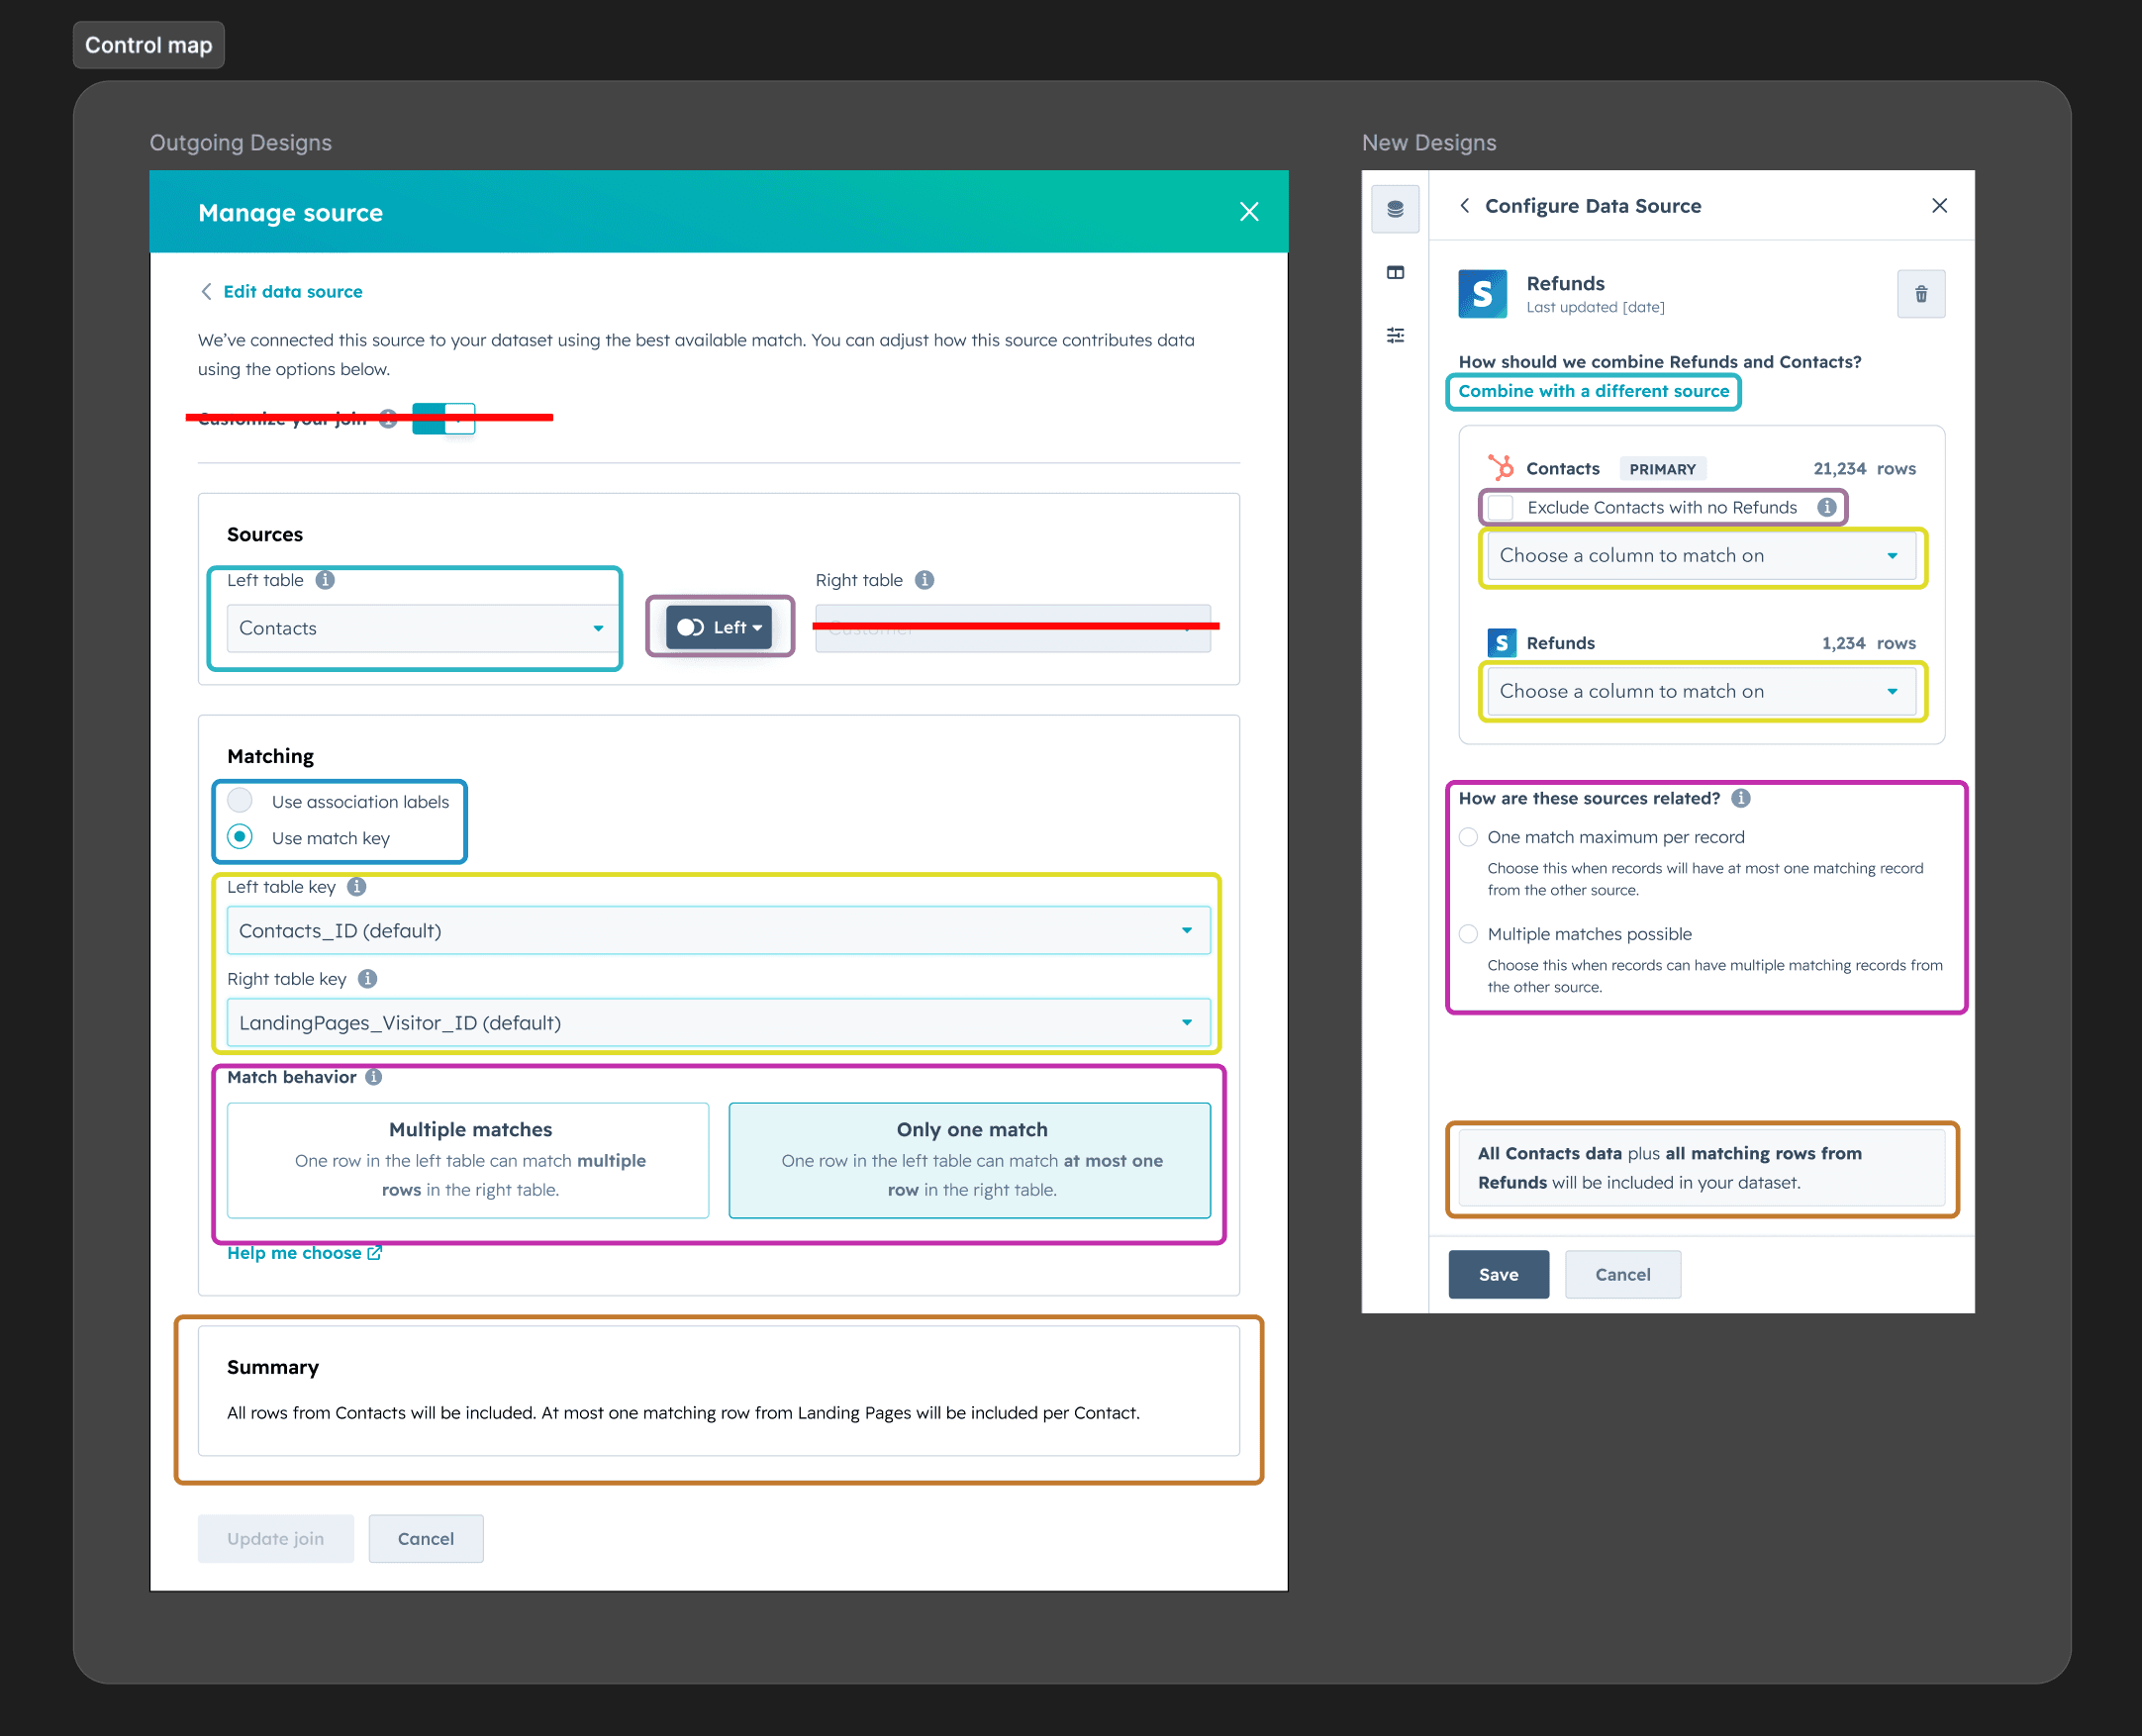Click the table columns icon in sidebar
Image resolution: width=2142 pixels, height=1736 pixels.
(1395, 272)
